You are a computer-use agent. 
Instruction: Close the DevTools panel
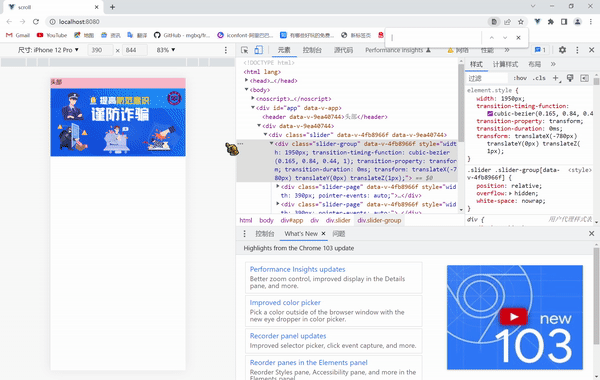pyautogui.click(x=591, y=50)
